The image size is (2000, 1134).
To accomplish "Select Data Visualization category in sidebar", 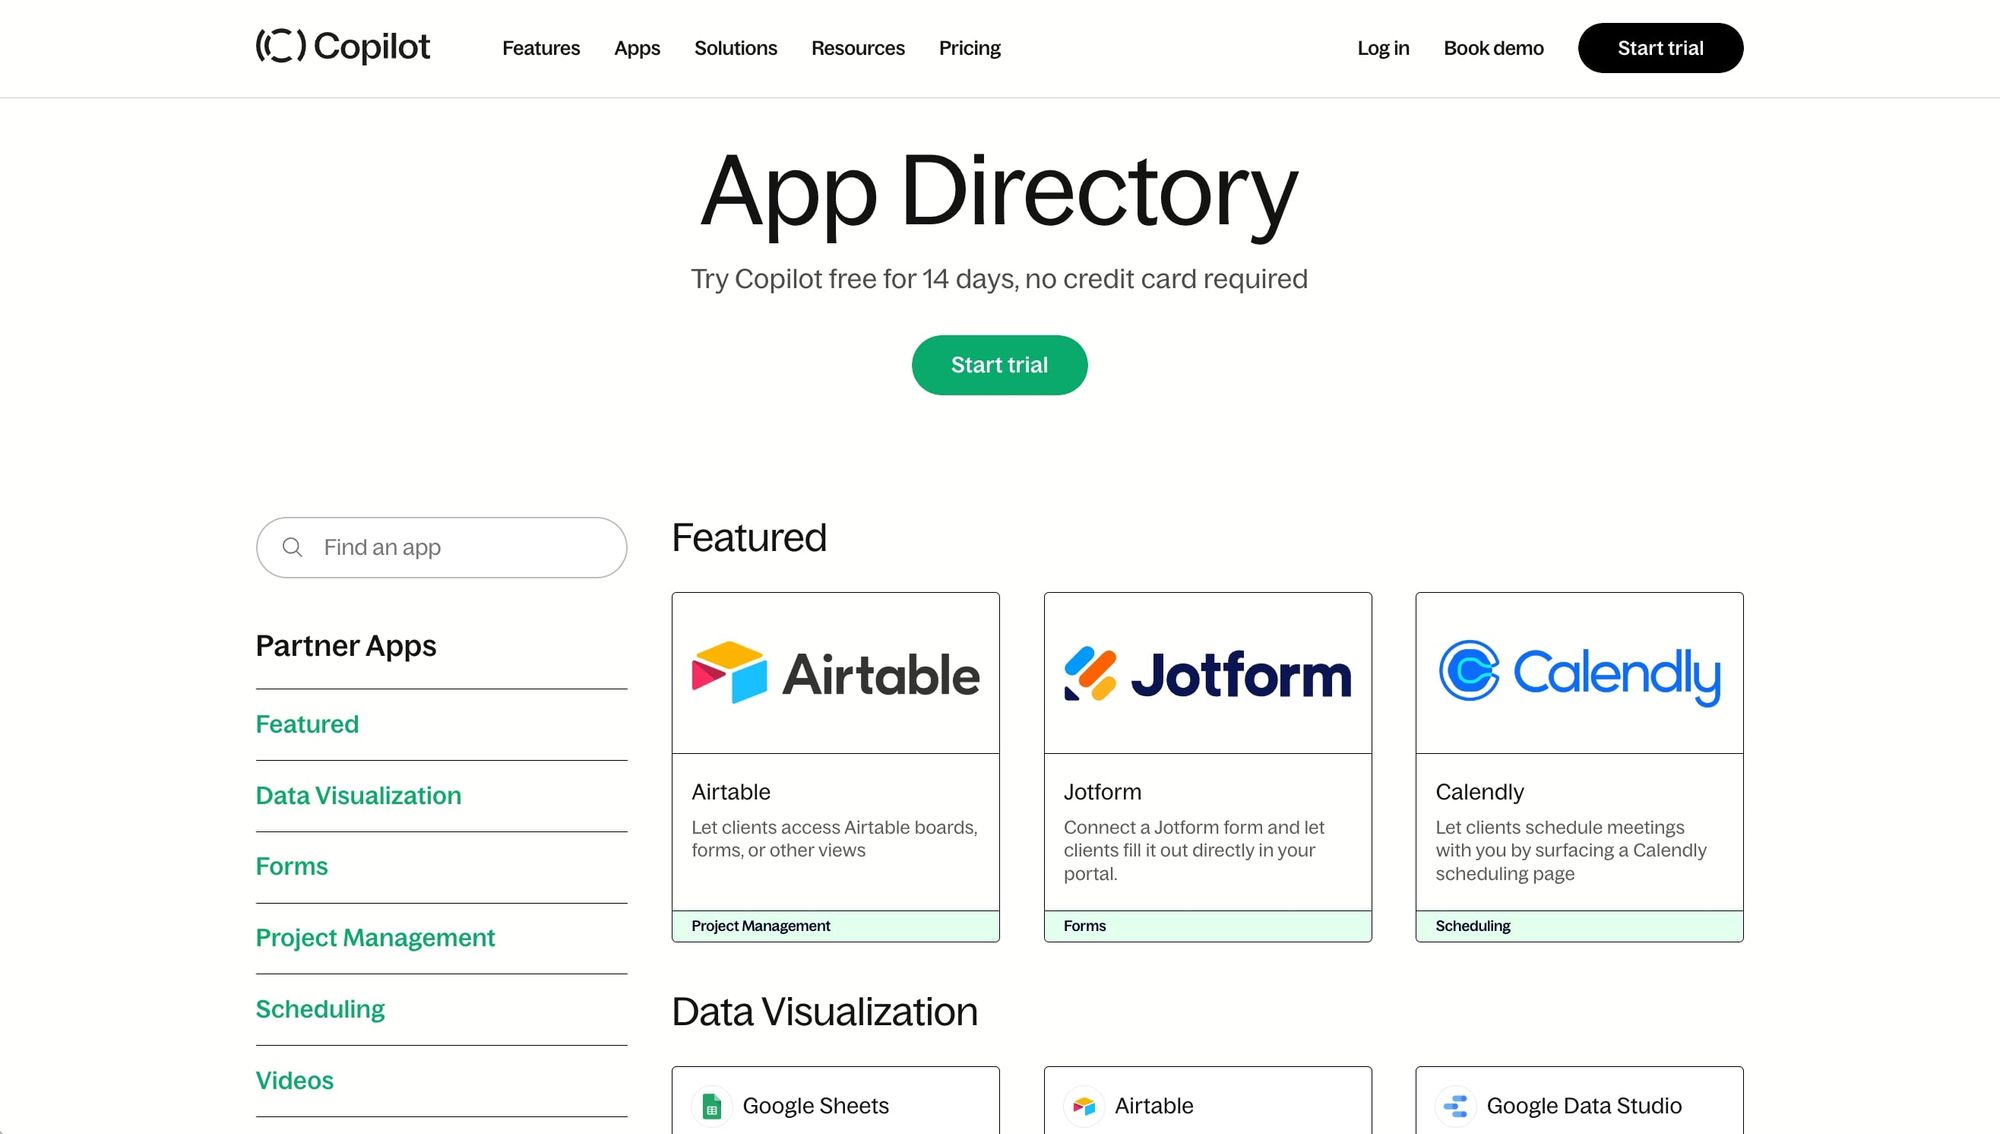I will [358, 796].
